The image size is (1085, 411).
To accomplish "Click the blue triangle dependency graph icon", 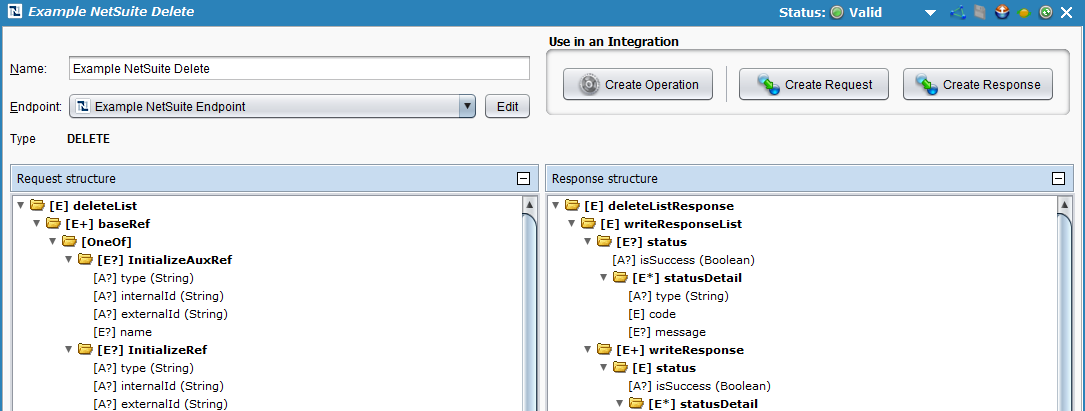I will point(957,13).
